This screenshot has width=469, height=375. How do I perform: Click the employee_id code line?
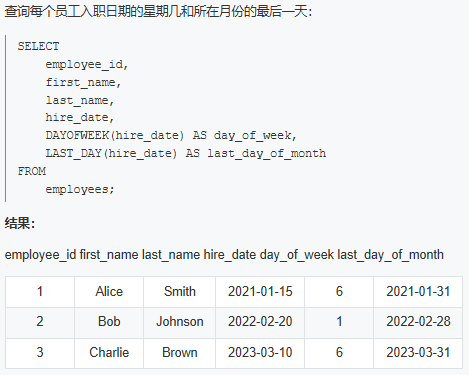[87, 64]
